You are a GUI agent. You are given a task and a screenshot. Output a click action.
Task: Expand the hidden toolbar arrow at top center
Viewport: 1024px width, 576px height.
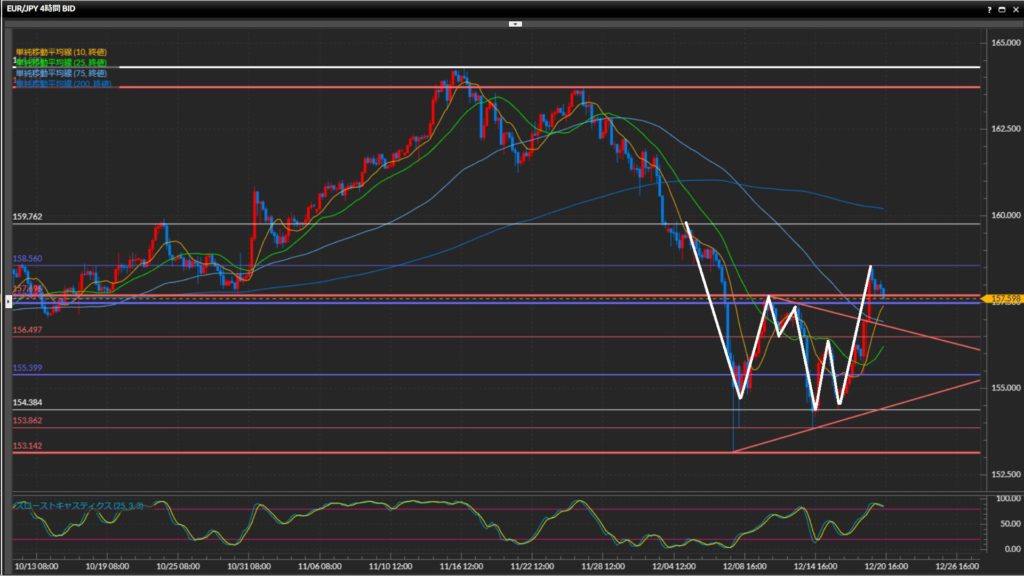515,22
